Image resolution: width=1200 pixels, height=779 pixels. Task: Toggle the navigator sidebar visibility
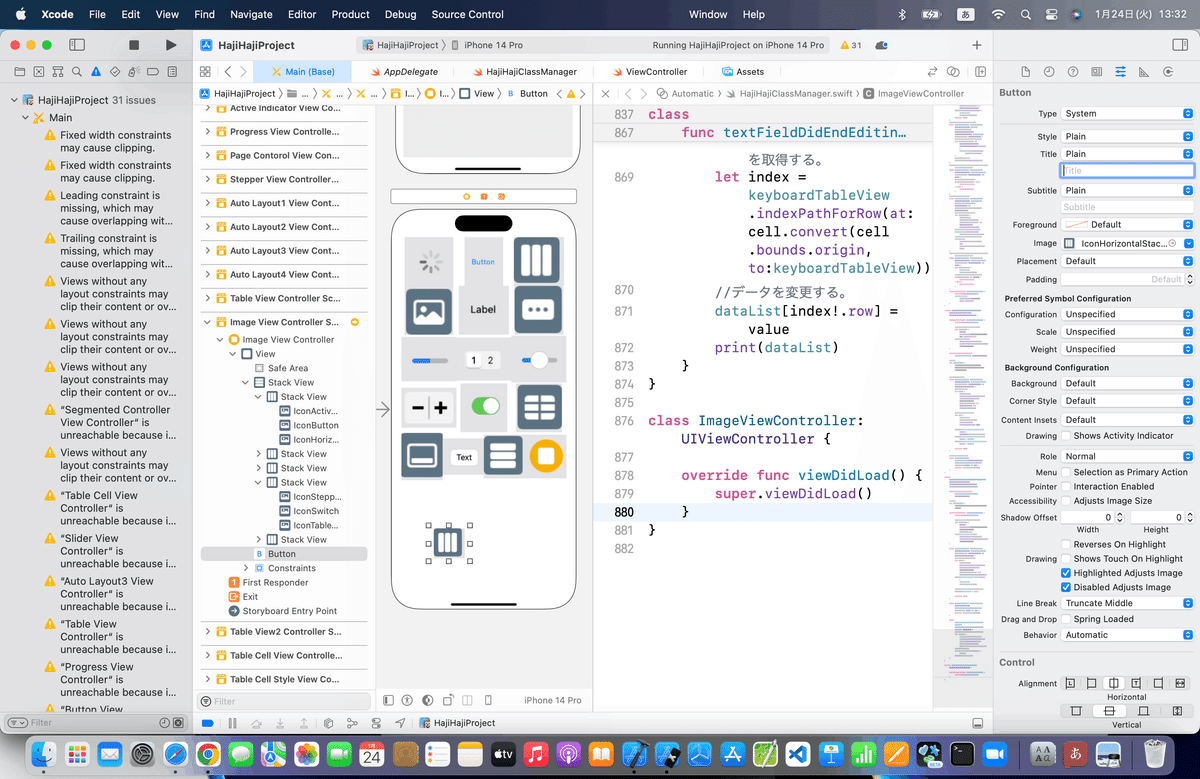(77, 45)
